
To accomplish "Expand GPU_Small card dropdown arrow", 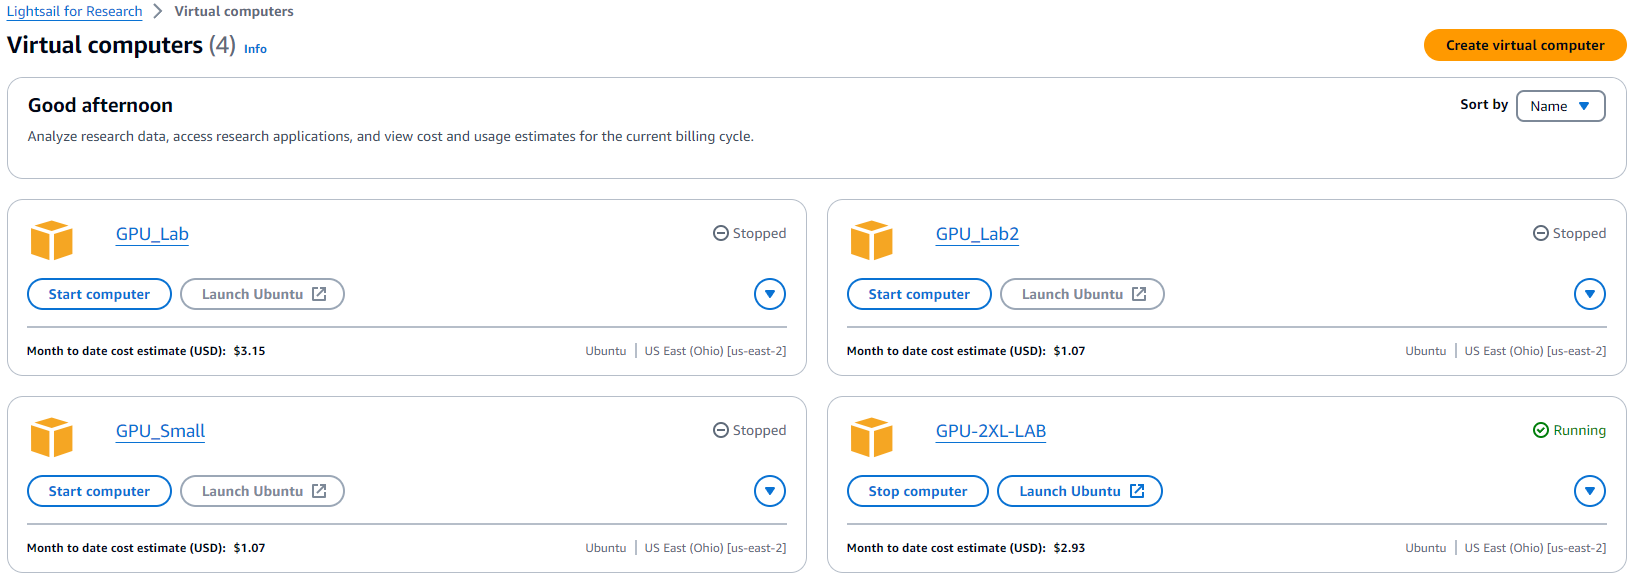I will pos(770,491).
